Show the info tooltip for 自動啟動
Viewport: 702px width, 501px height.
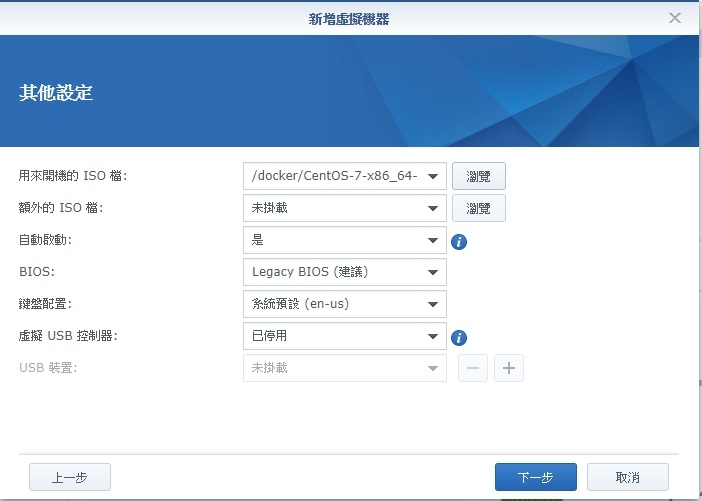459,242
